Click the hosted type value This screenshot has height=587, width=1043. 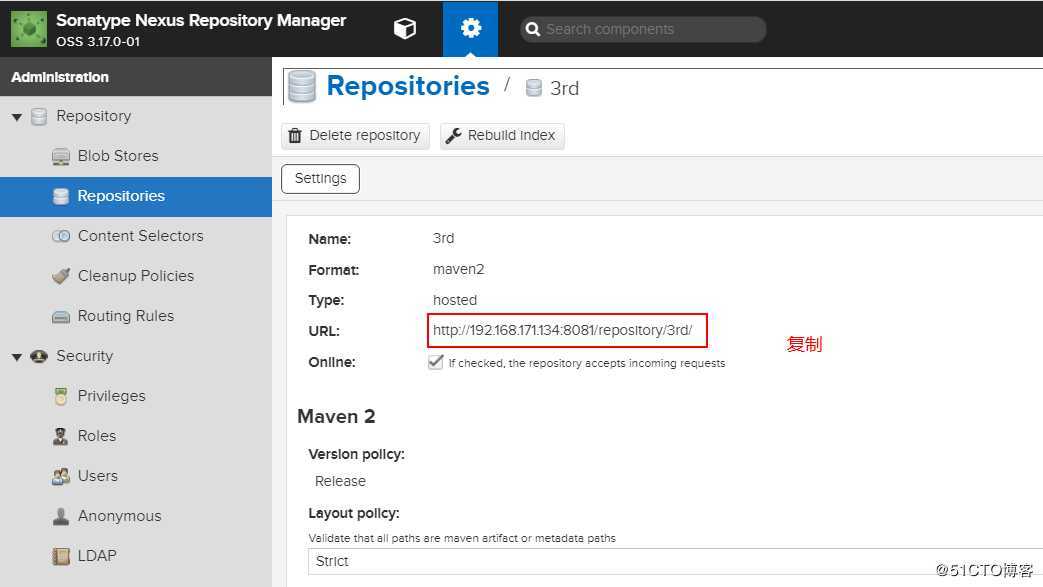tap(455, 300)
